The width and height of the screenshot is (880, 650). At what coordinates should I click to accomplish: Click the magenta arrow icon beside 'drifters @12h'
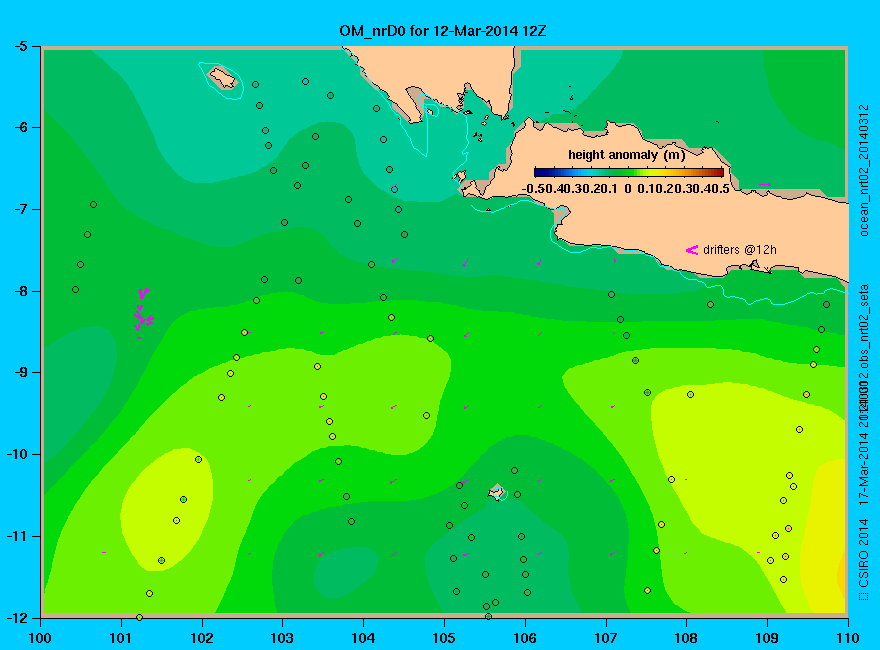(692, 250)
